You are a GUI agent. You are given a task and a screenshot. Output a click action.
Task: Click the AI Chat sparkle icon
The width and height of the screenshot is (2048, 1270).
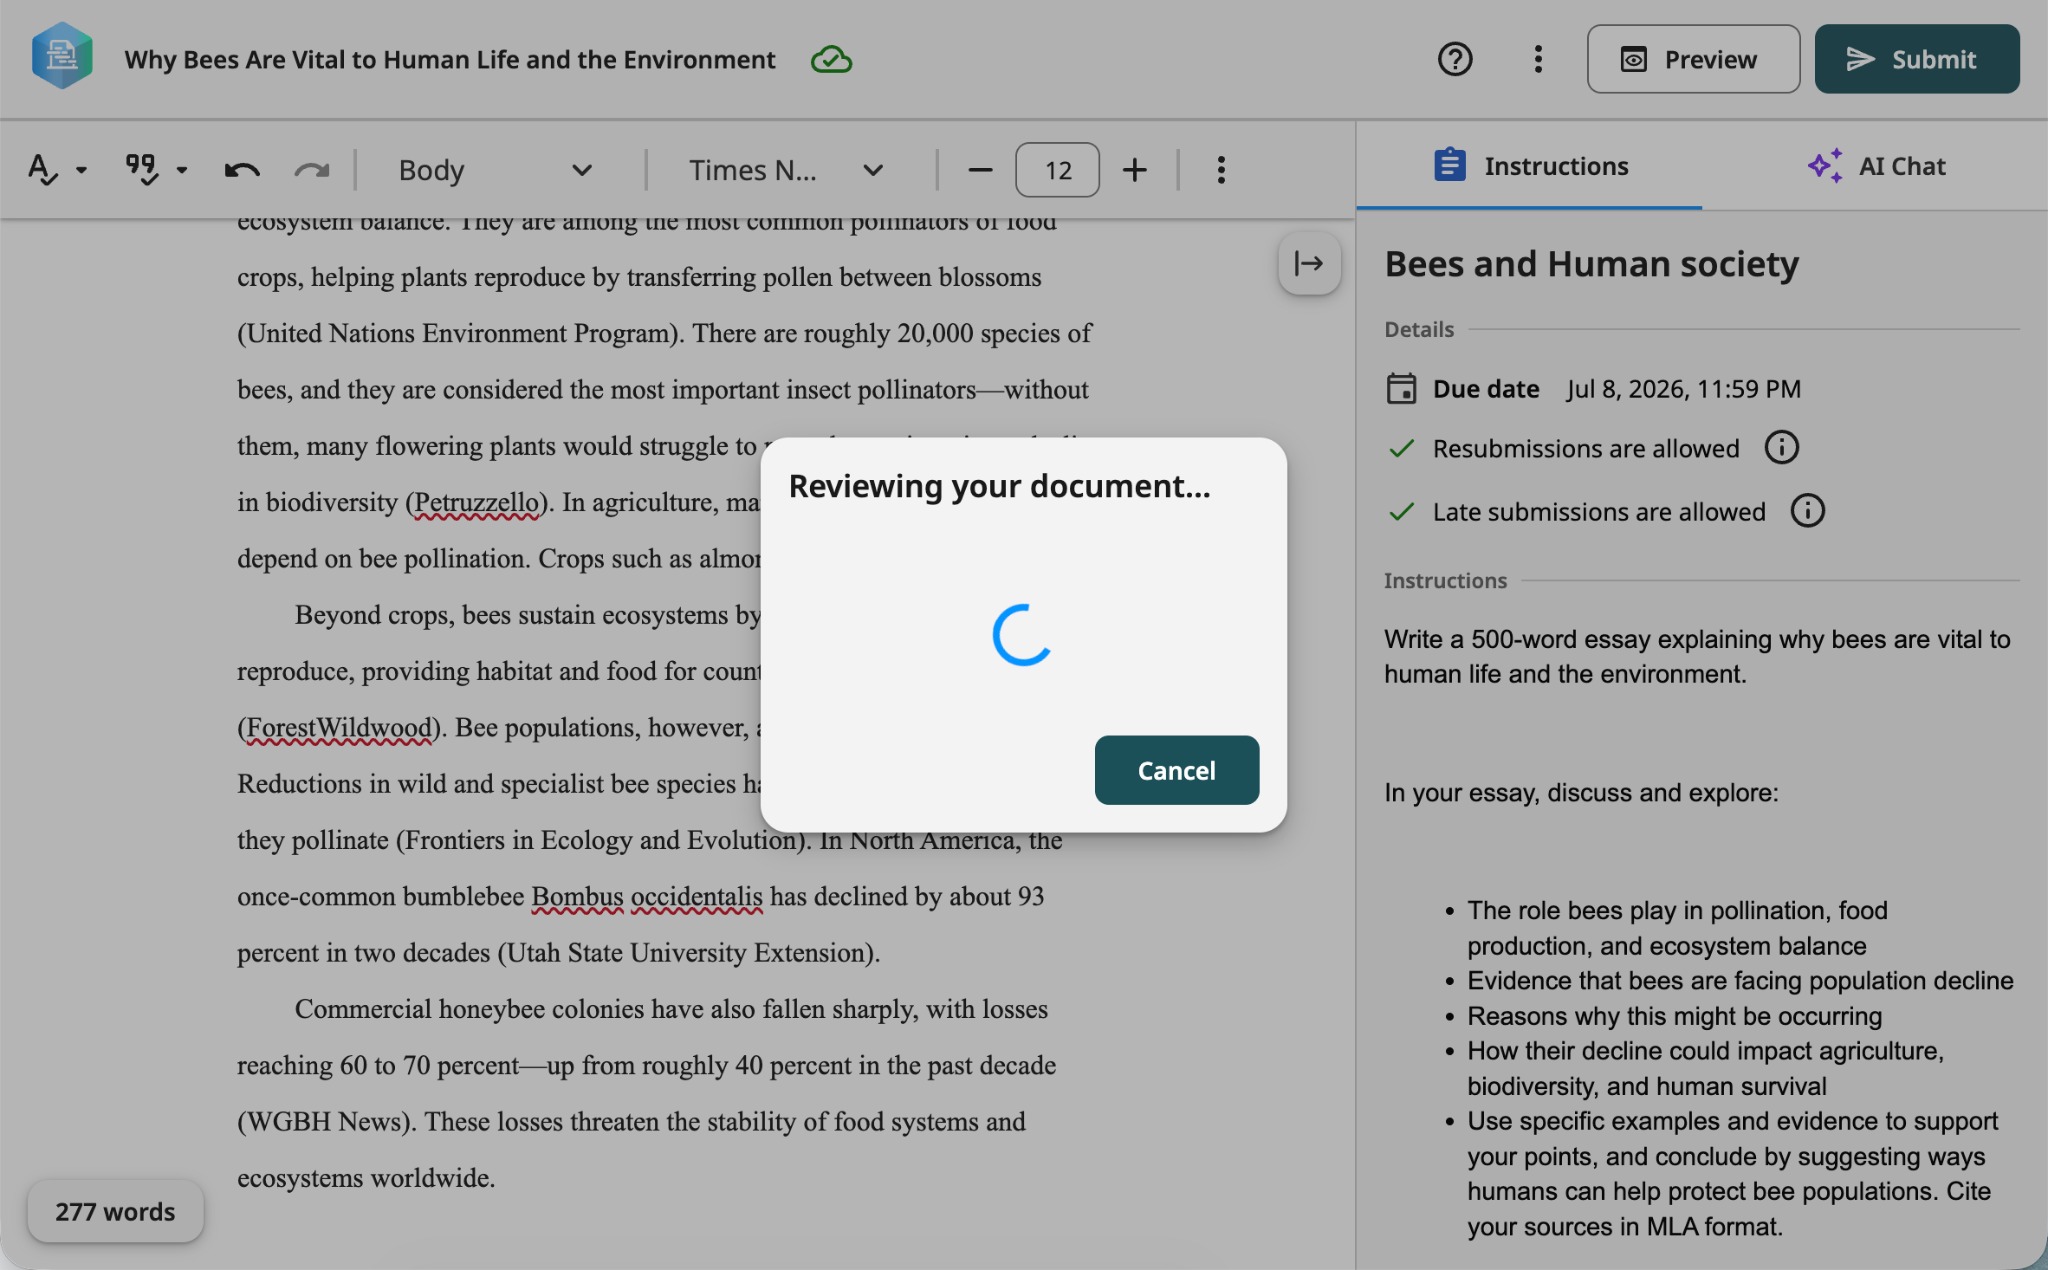[x=1825, y=166]
